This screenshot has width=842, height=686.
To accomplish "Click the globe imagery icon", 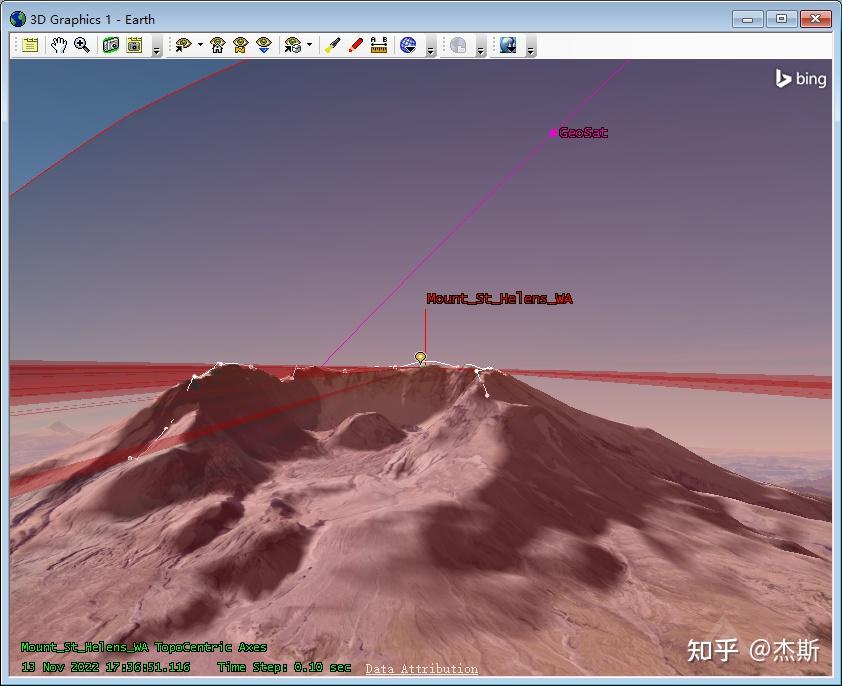I will tap(408, 45).
